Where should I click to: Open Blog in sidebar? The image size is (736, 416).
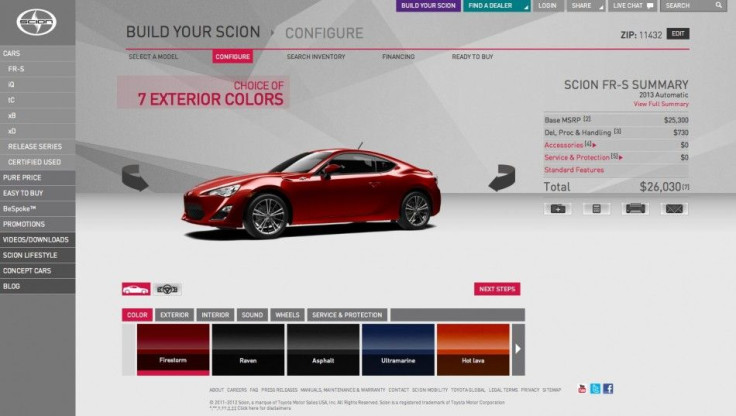(38, 286)
